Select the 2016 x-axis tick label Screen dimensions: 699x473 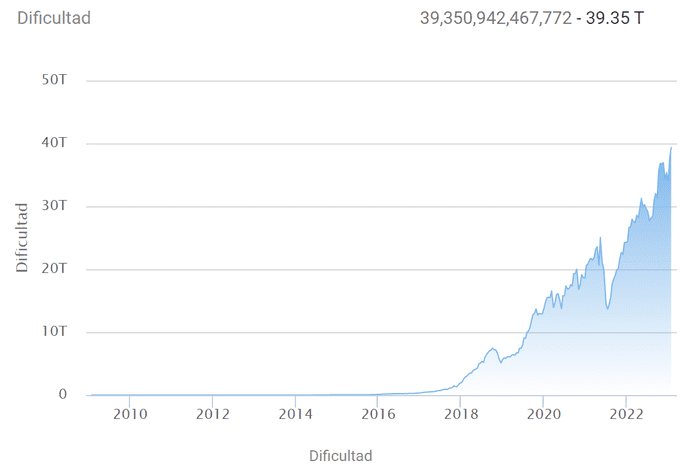point(377,414)
